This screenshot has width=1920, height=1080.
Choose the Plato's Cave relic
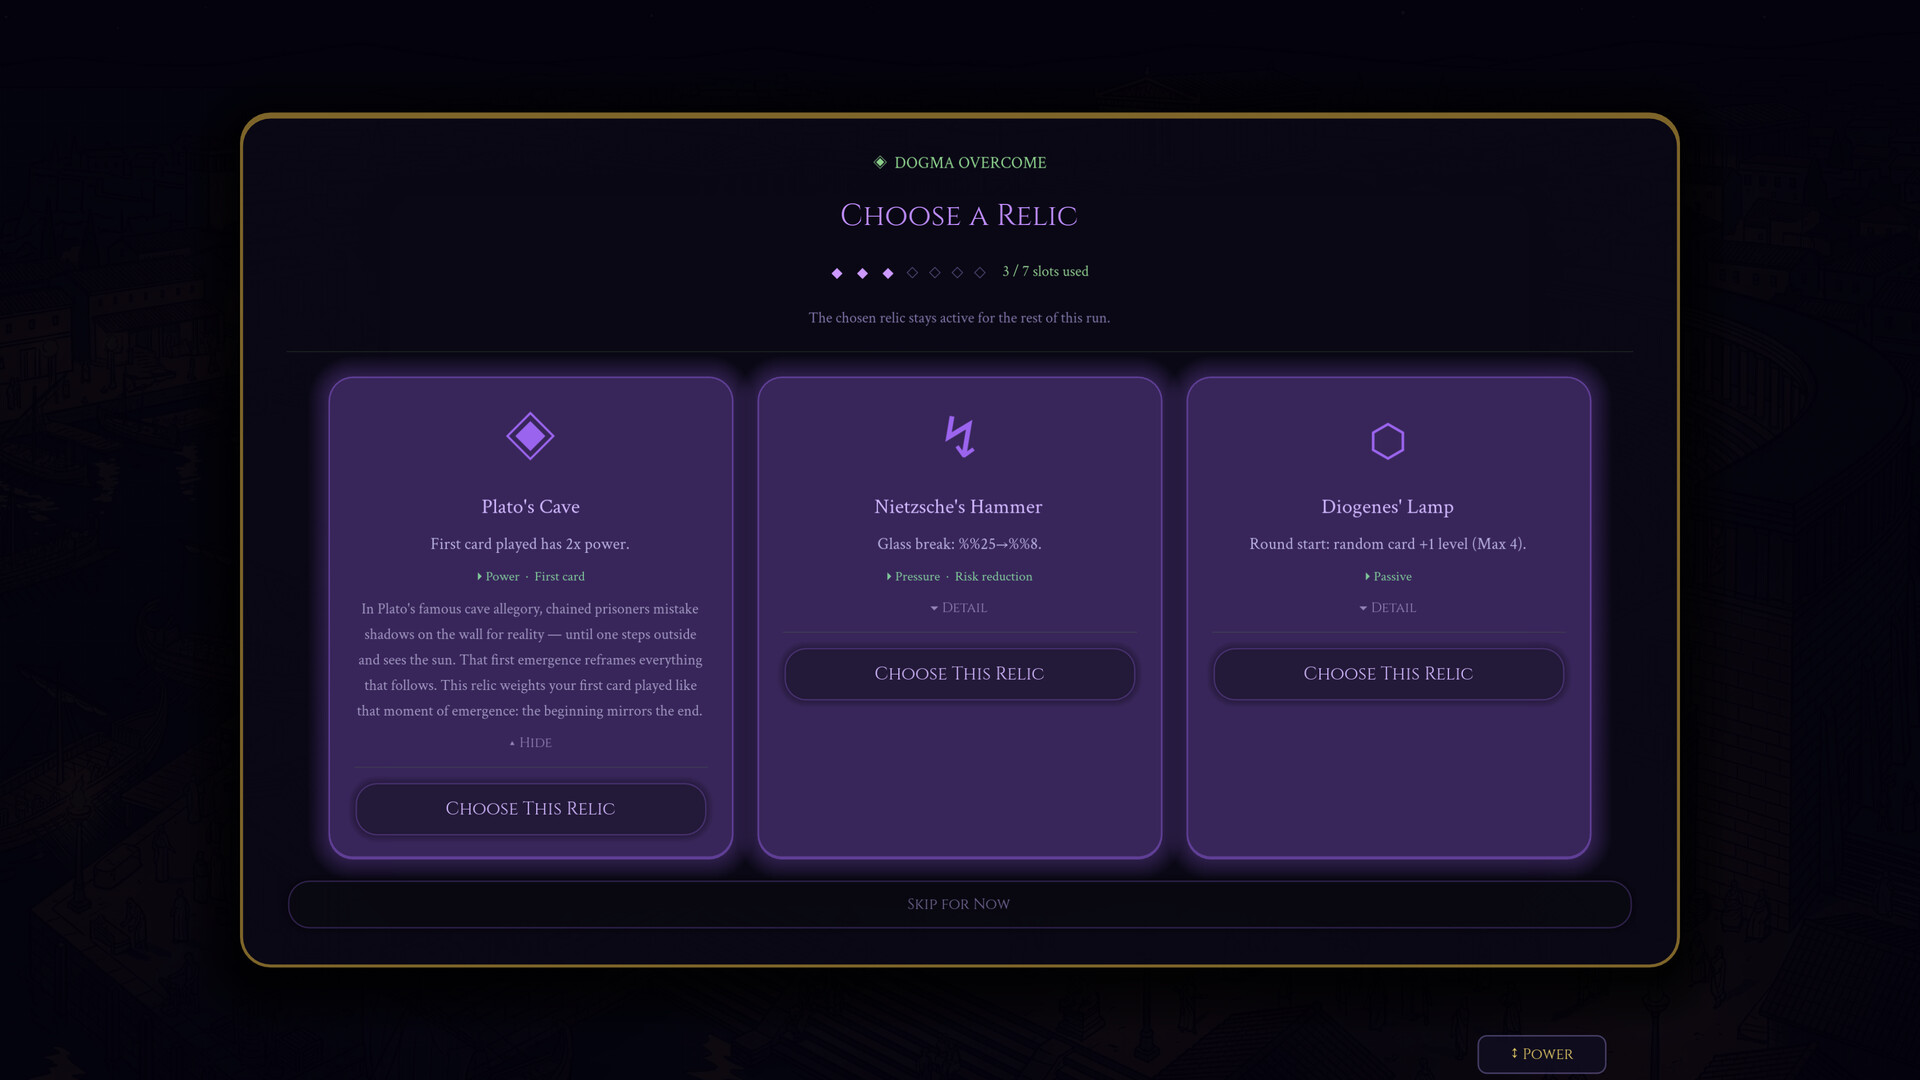pyautogui.click(x=530, y=808)
